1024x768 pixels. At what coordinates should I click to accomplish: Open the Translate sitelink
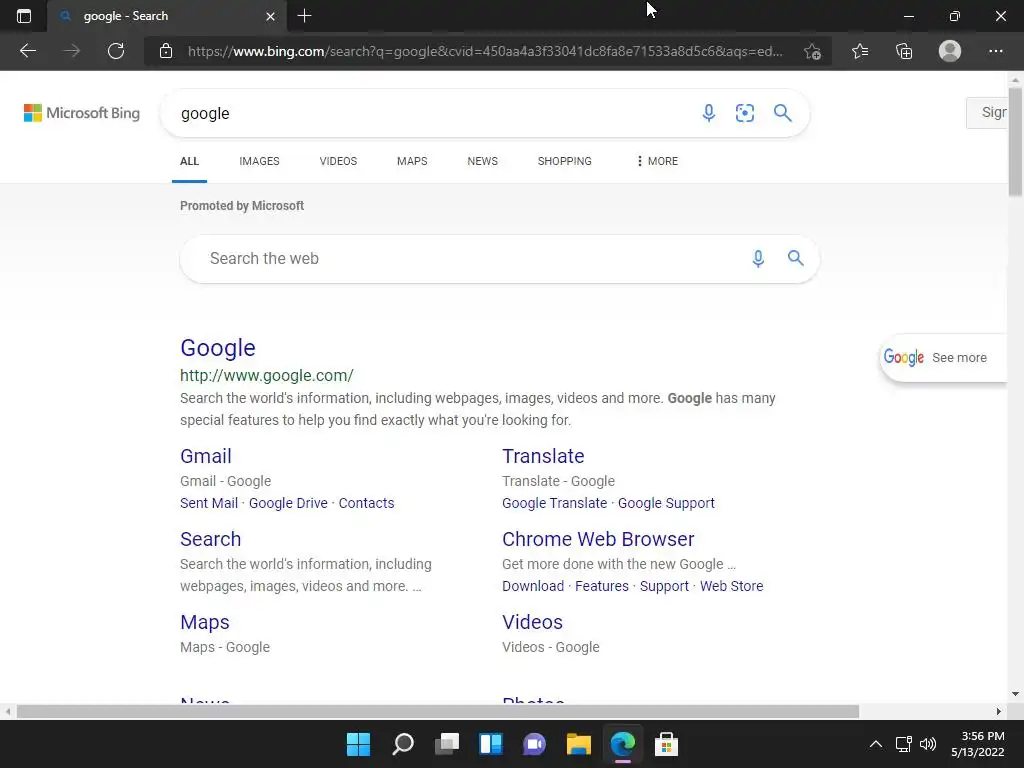pos(543,456)
